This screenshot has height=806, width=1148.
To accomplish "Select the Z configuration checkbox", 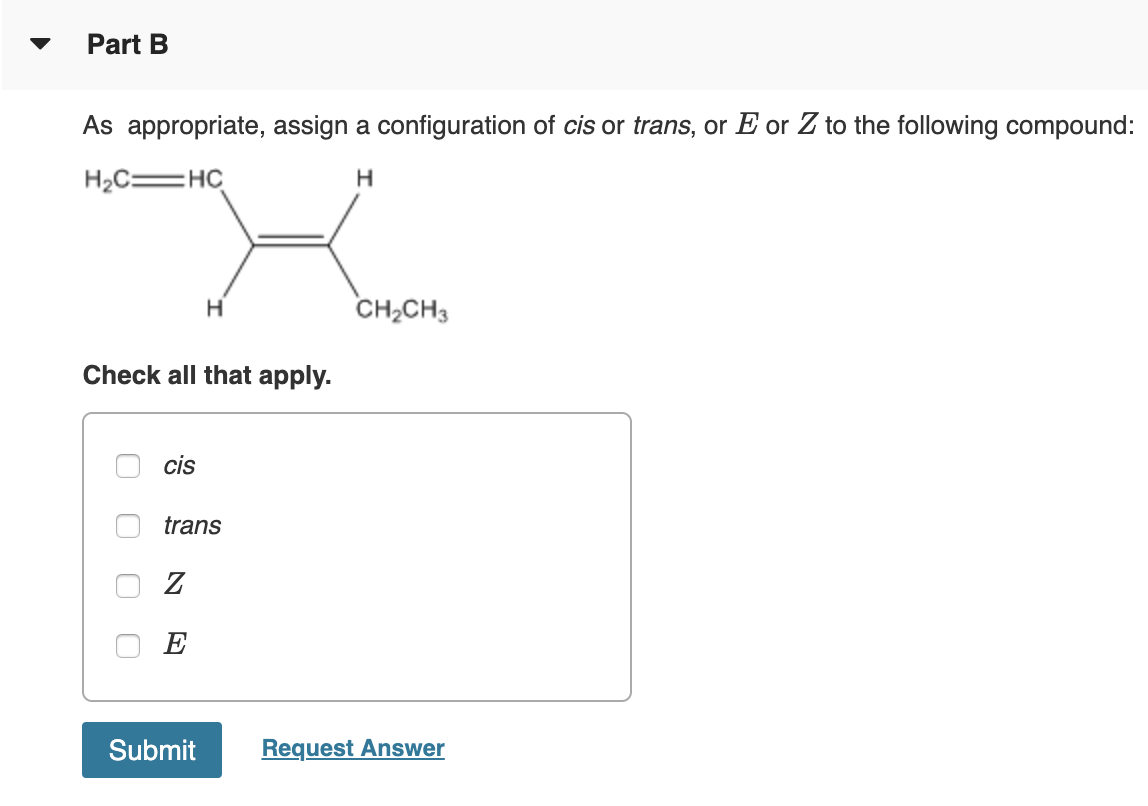I will (x=127, y=586).
